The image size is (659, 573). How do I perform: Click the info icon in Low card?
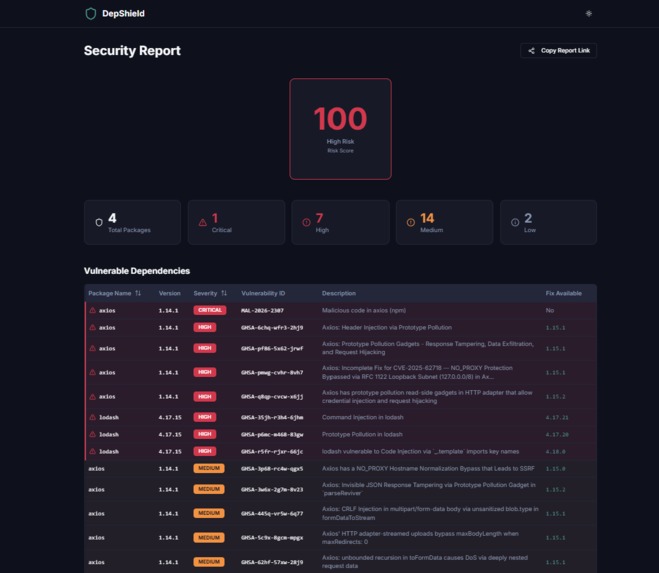[515, 222]
